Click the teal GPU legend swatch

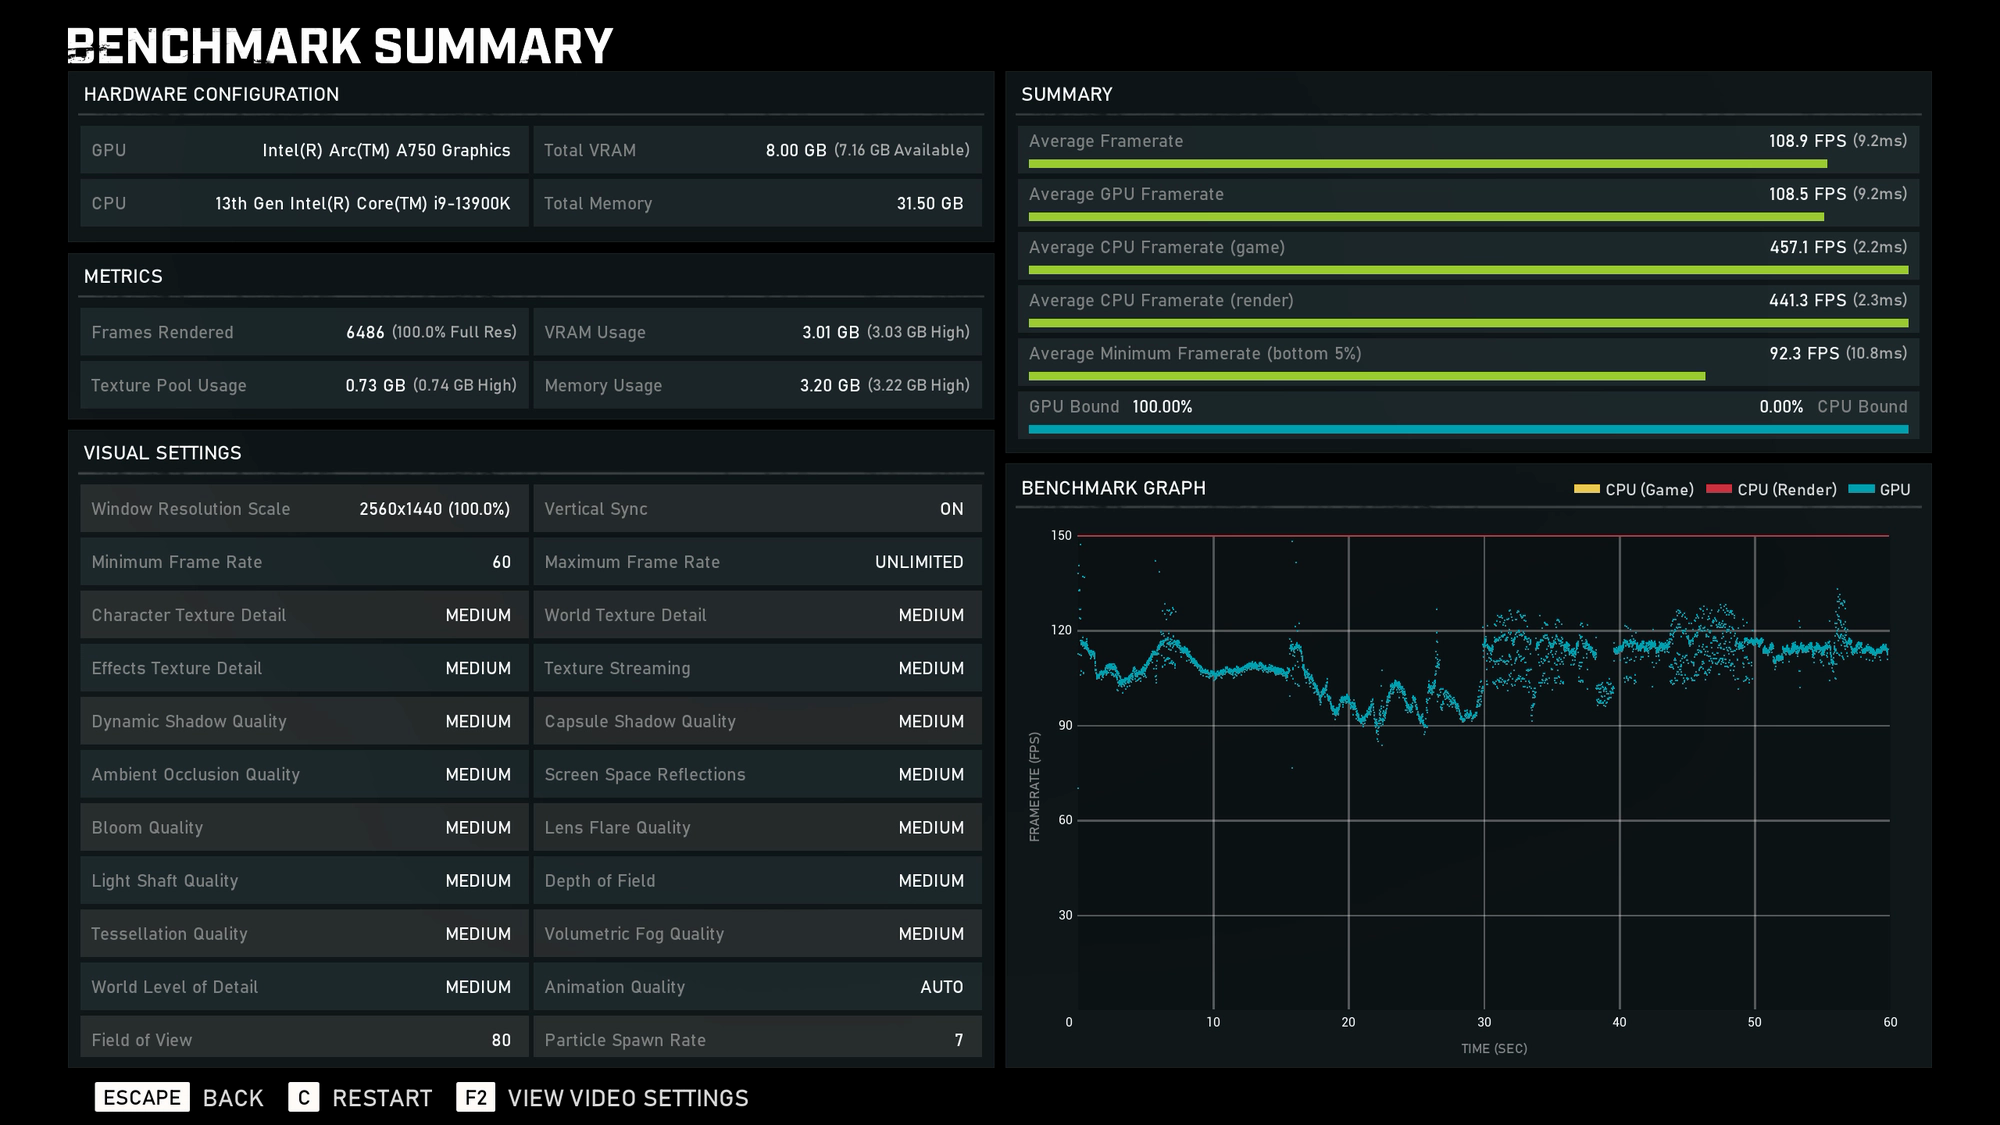[1862, 489]
